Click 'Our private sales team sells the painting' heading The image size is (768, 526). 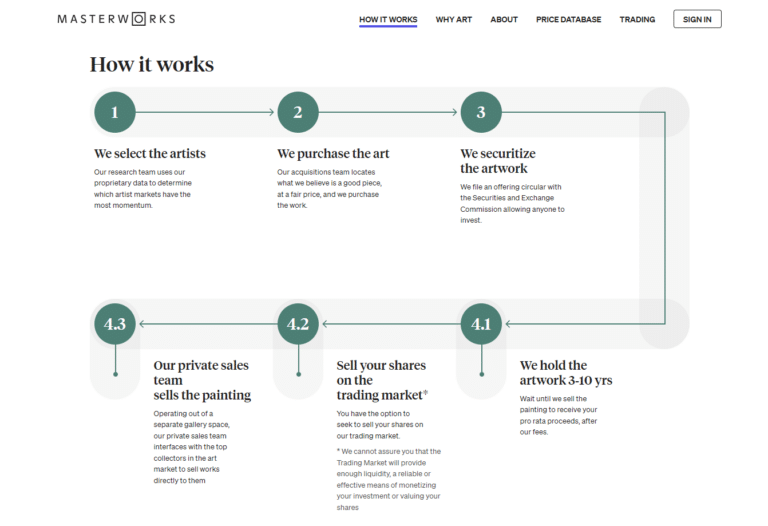tap(202, 380)
